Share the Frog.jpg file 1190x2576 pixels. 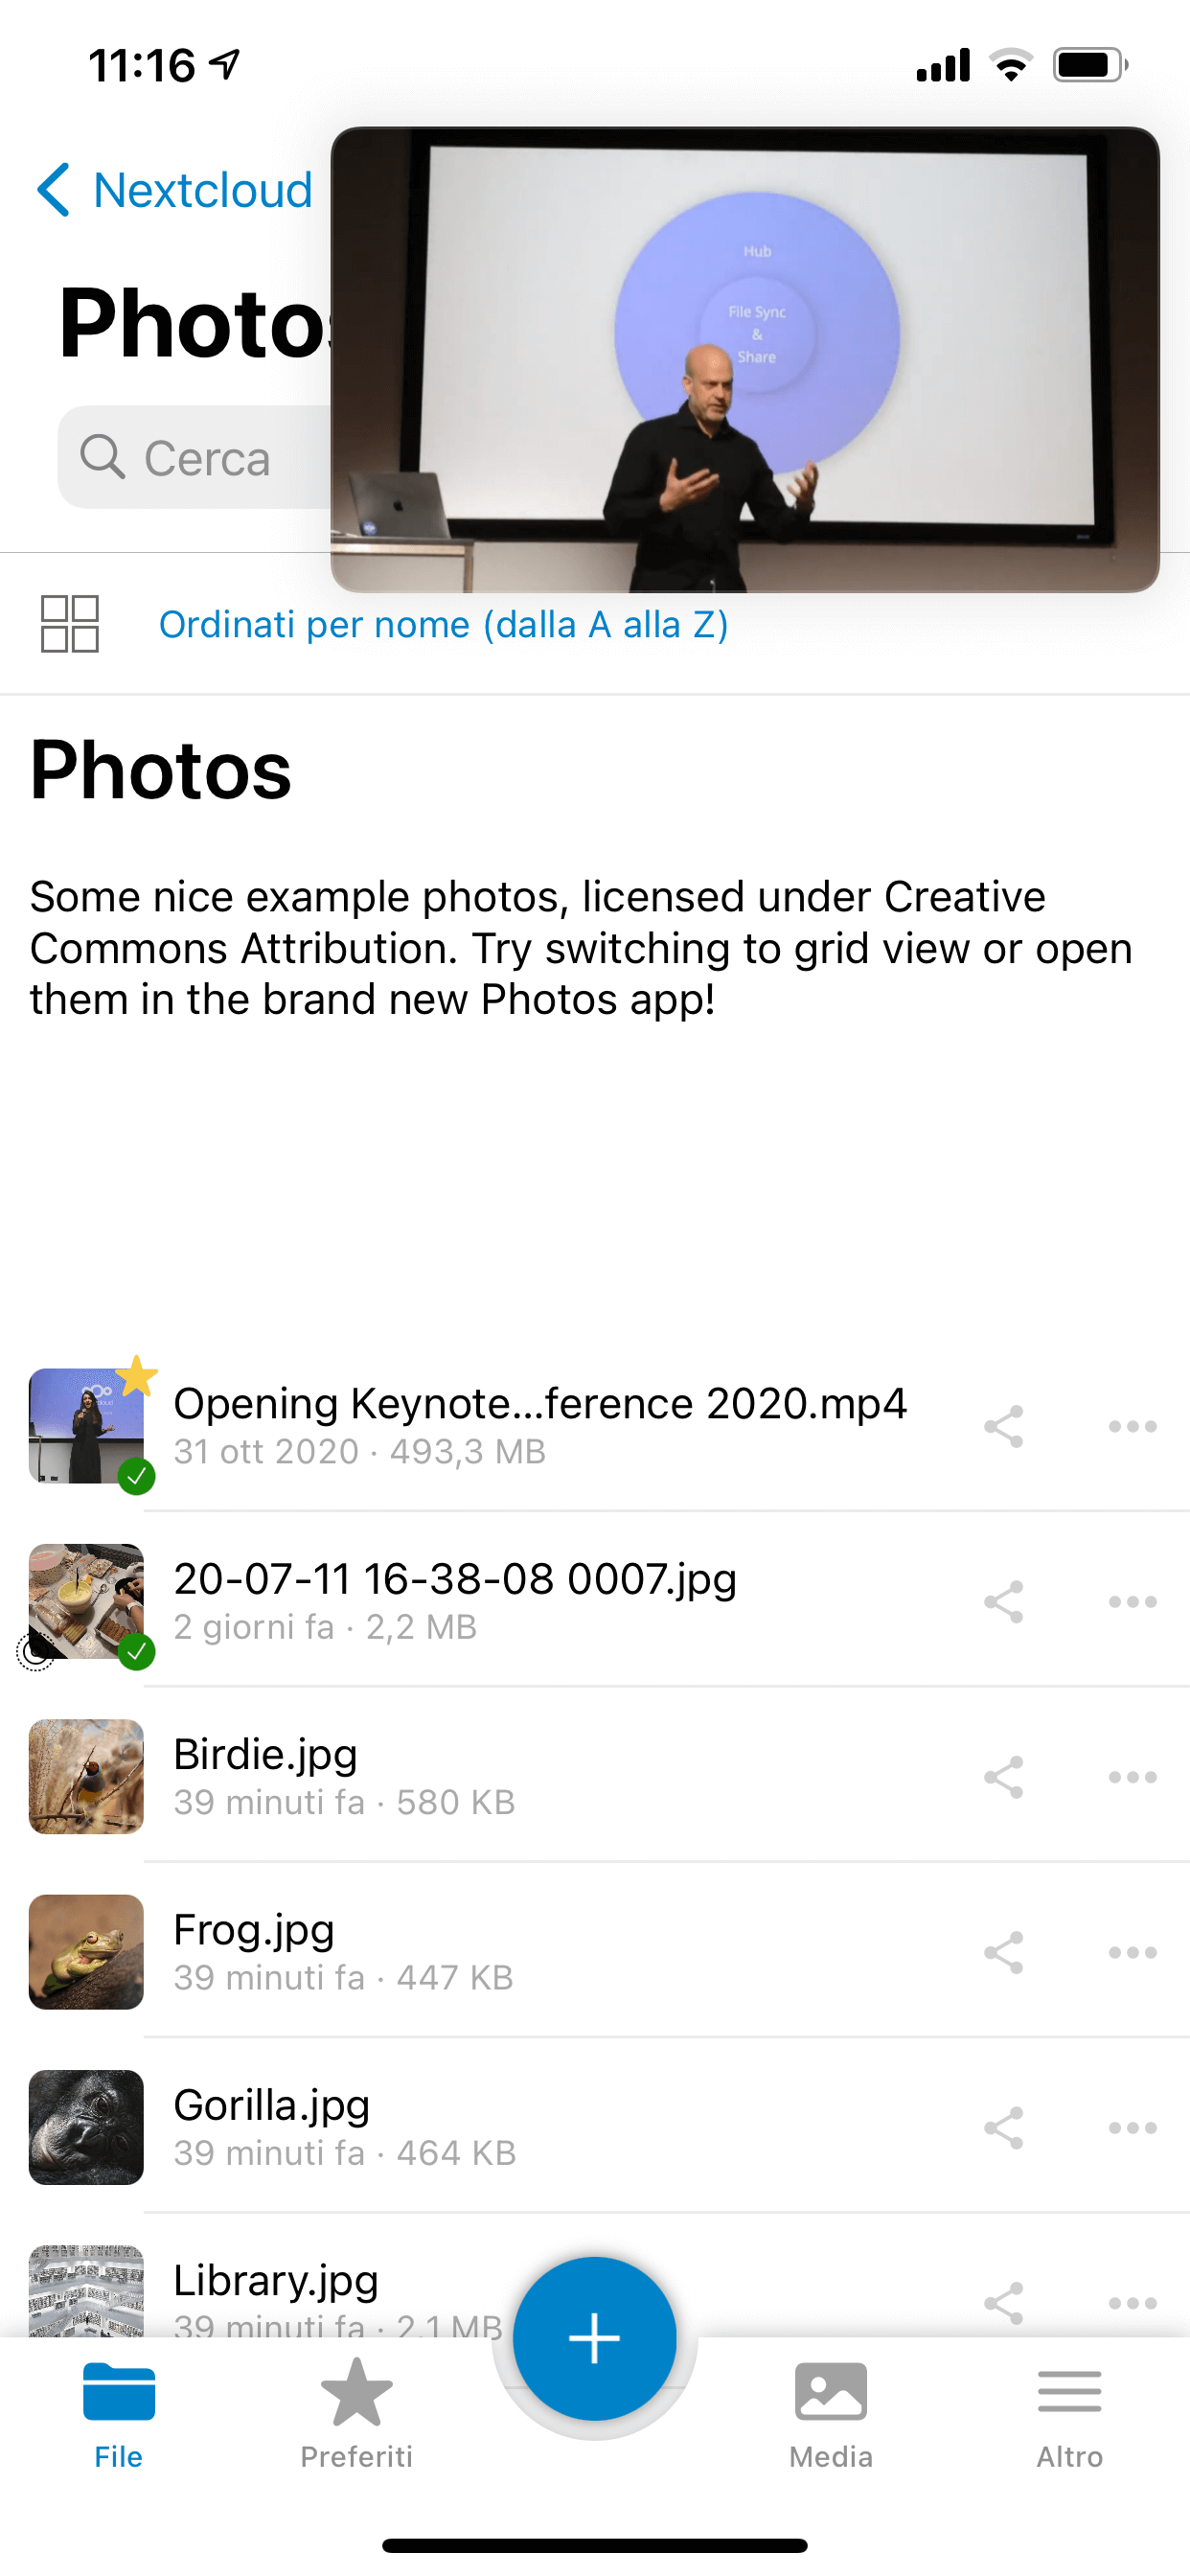1003,1952
